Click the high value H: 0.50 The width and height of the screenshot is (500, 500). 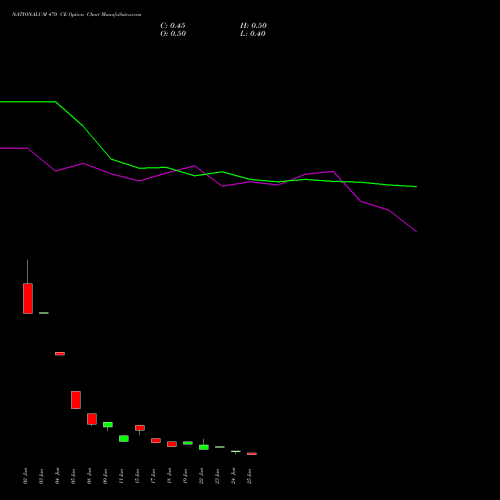(x=253, y=26)
